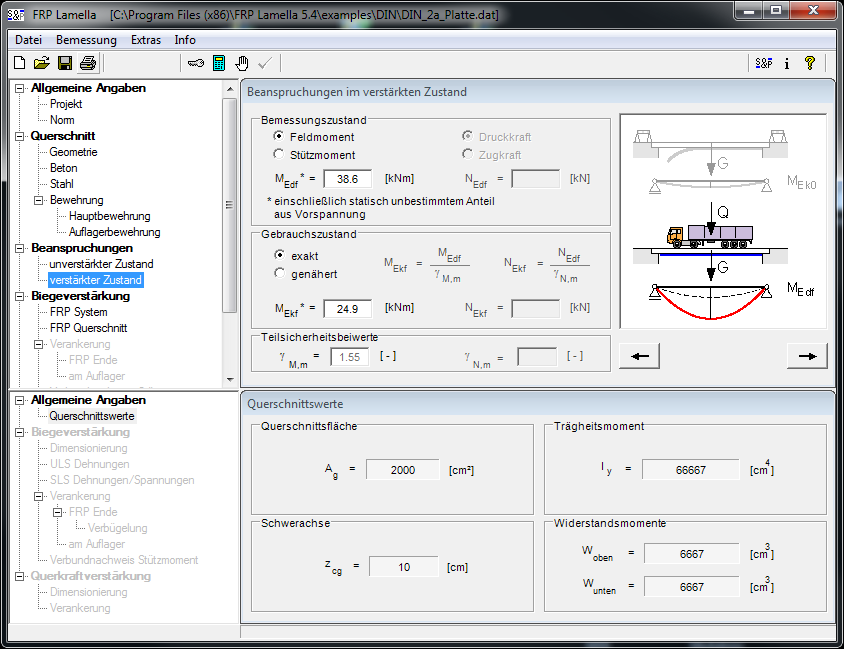Click the key icon in the toolbar
844x649 pixels.
[x=195, y=63]
